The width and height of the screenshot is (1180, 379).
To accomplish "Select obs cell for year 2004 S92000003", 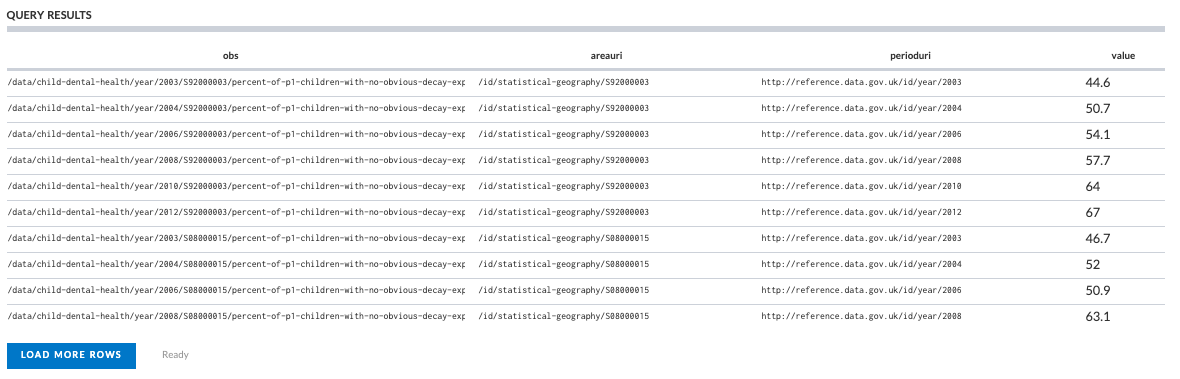I will (x=236, y=108).
